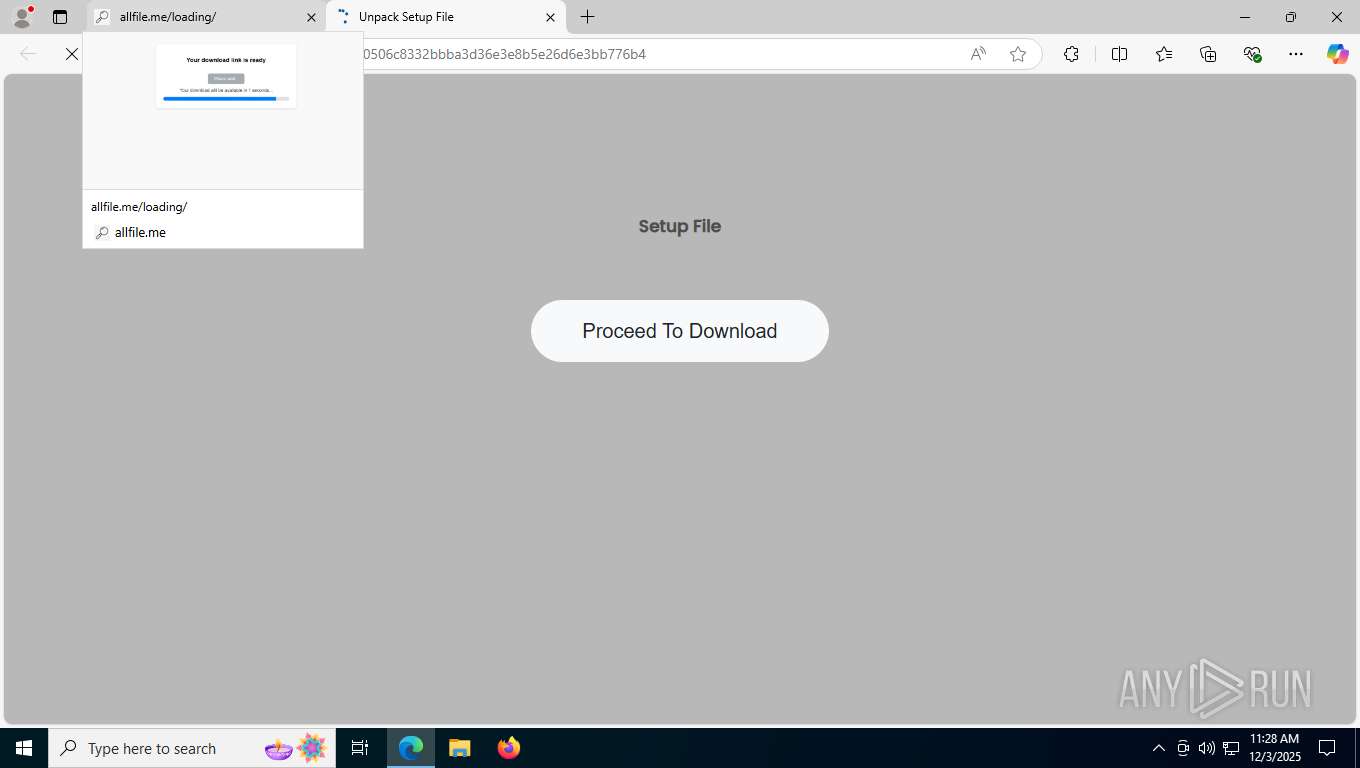Open the Edge profile icon
The width and height of the screenshot is (1360, 768).
[x=22, y=17]
